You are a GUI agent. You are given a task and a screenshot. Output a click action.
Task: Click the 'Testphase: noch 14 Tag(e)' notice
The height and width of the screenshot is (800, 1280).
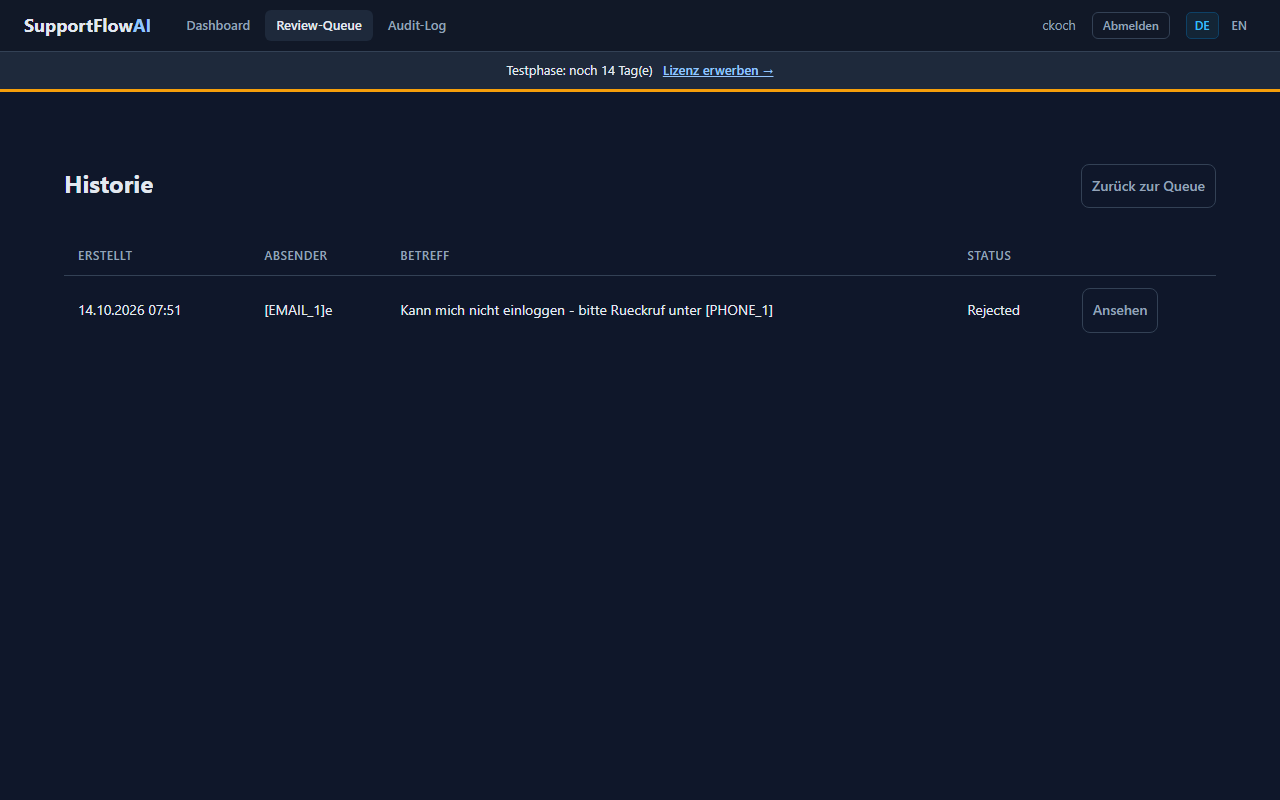point(579,71)
